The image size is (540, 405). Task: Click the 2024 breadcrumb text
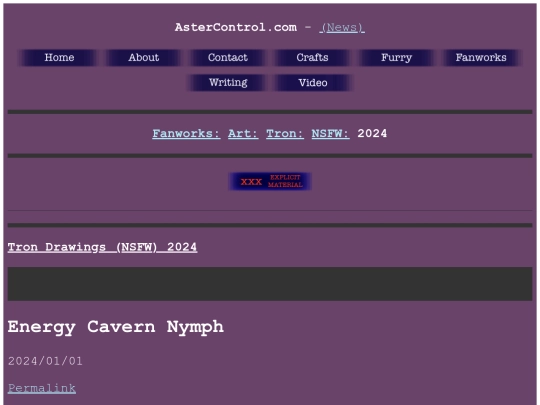click(372, 134)
